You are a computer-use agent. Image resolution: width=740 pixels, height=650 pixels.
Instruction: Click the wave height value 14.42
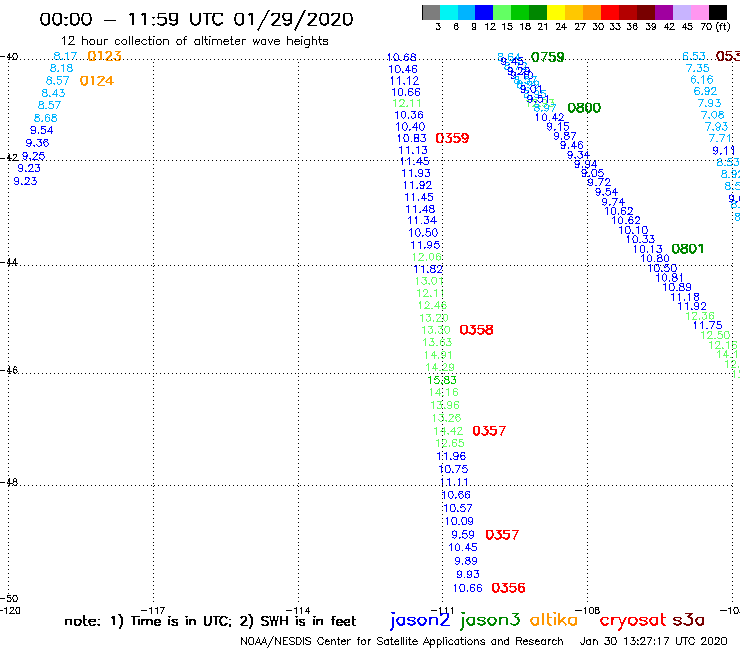tap(448, 431)
